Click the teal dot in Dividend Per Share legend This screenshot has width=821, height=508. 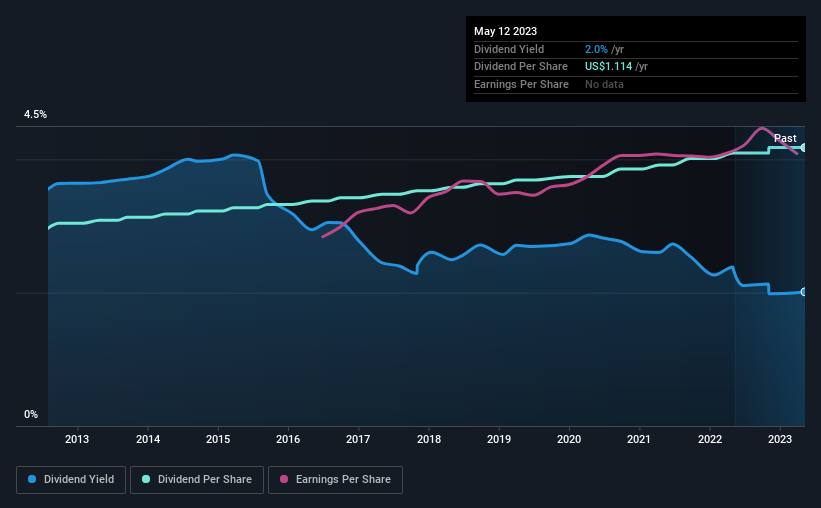146,479
